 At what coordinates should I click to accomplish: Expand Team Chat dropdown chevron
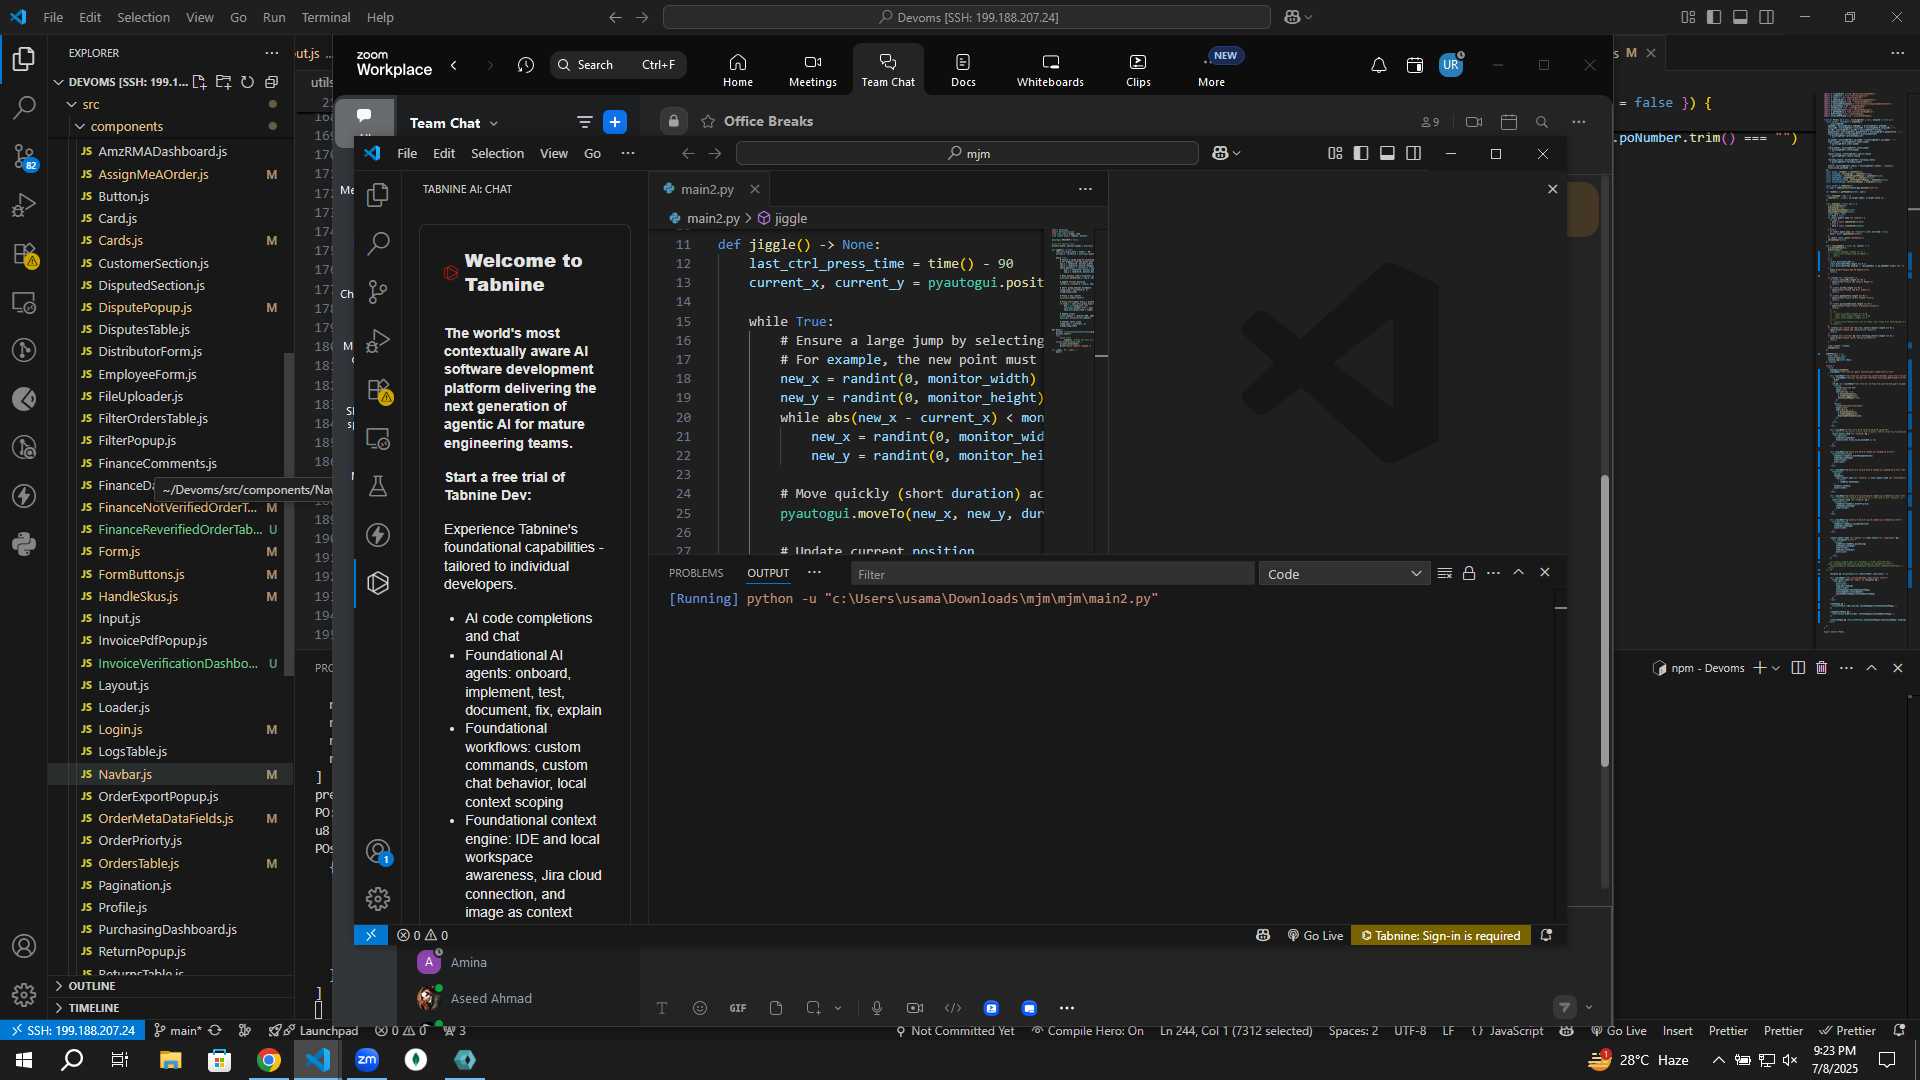tap(494, 123)
